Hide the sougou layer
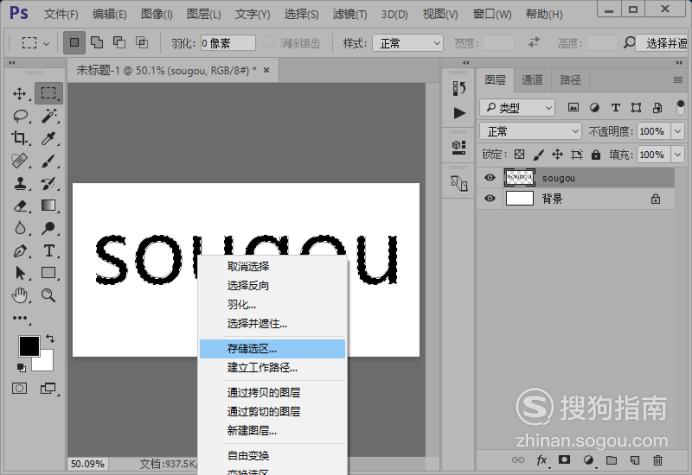Image resolution: width=692 pixels, height=475 pixels. click(x=489, y=177)
